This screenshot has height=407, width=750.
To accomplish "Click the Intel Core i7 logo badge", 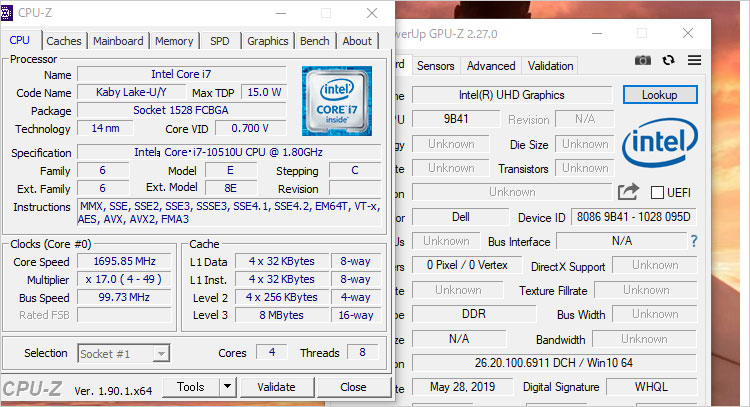I will coord(337,101).
